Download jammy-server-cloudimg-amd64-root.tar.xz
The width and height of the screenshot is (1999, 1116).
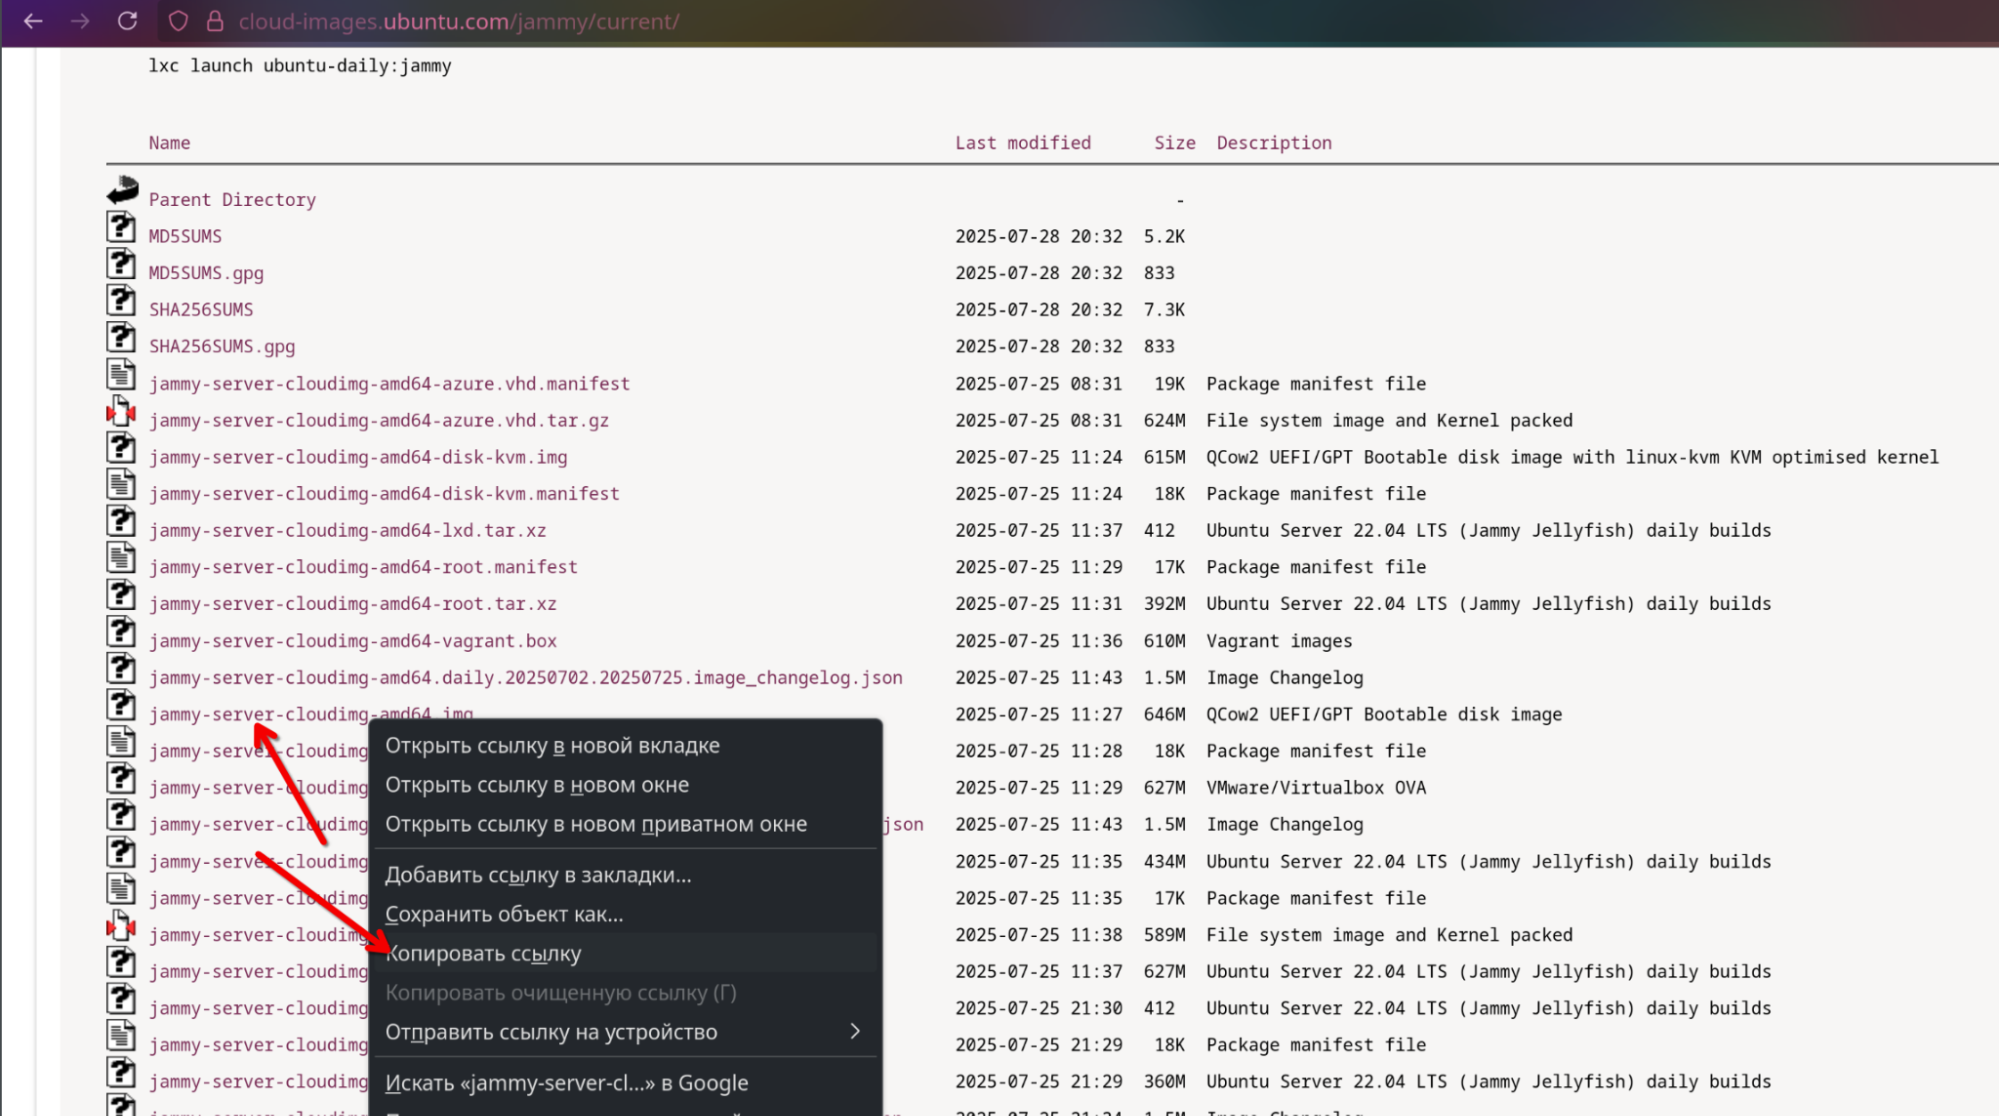point(352,604)
